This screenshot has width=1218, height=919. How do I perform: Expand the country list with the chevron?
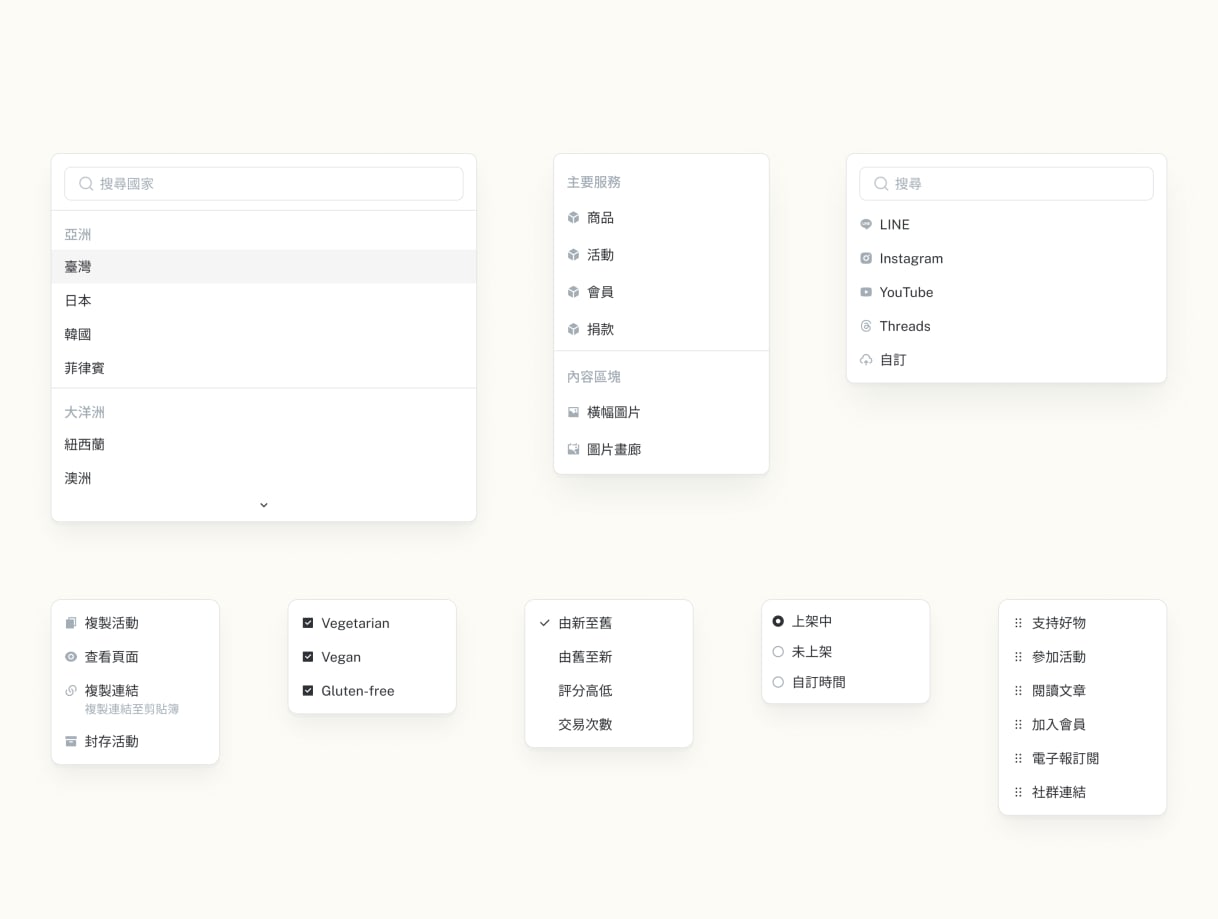pyautogui.click(x=263, y=505)
